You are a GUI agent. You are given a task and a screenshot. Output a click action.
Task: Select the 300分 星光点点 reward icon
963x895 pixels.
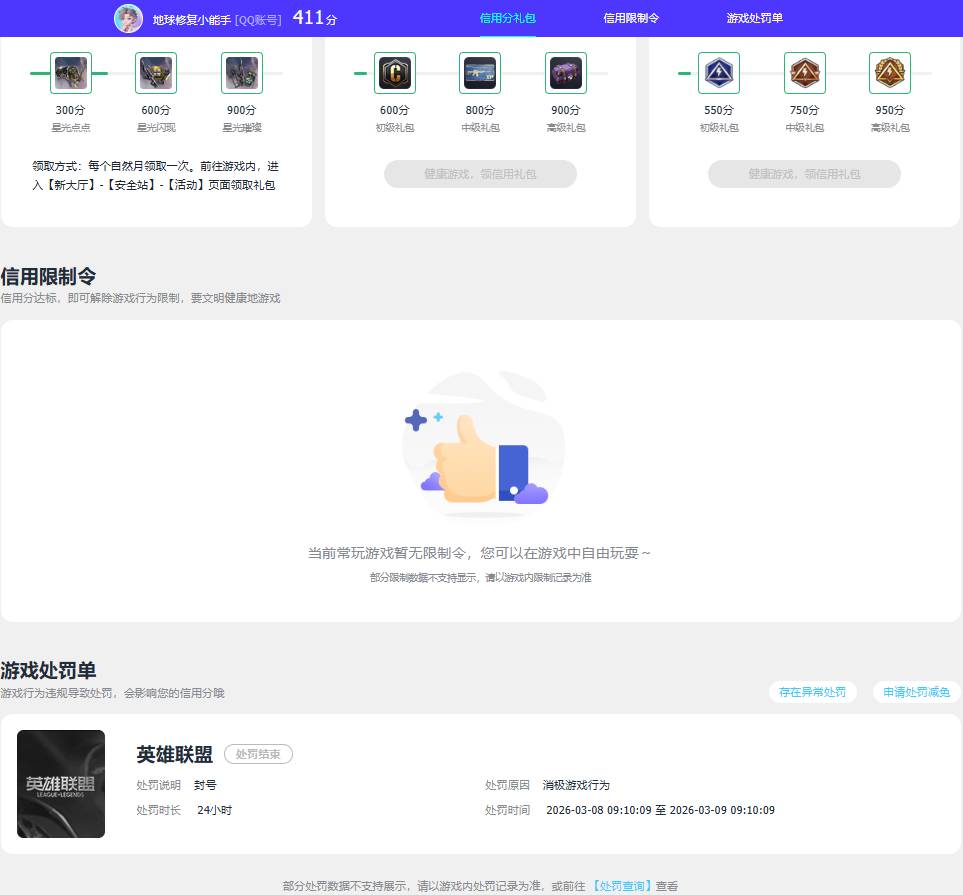pos(71,73)
